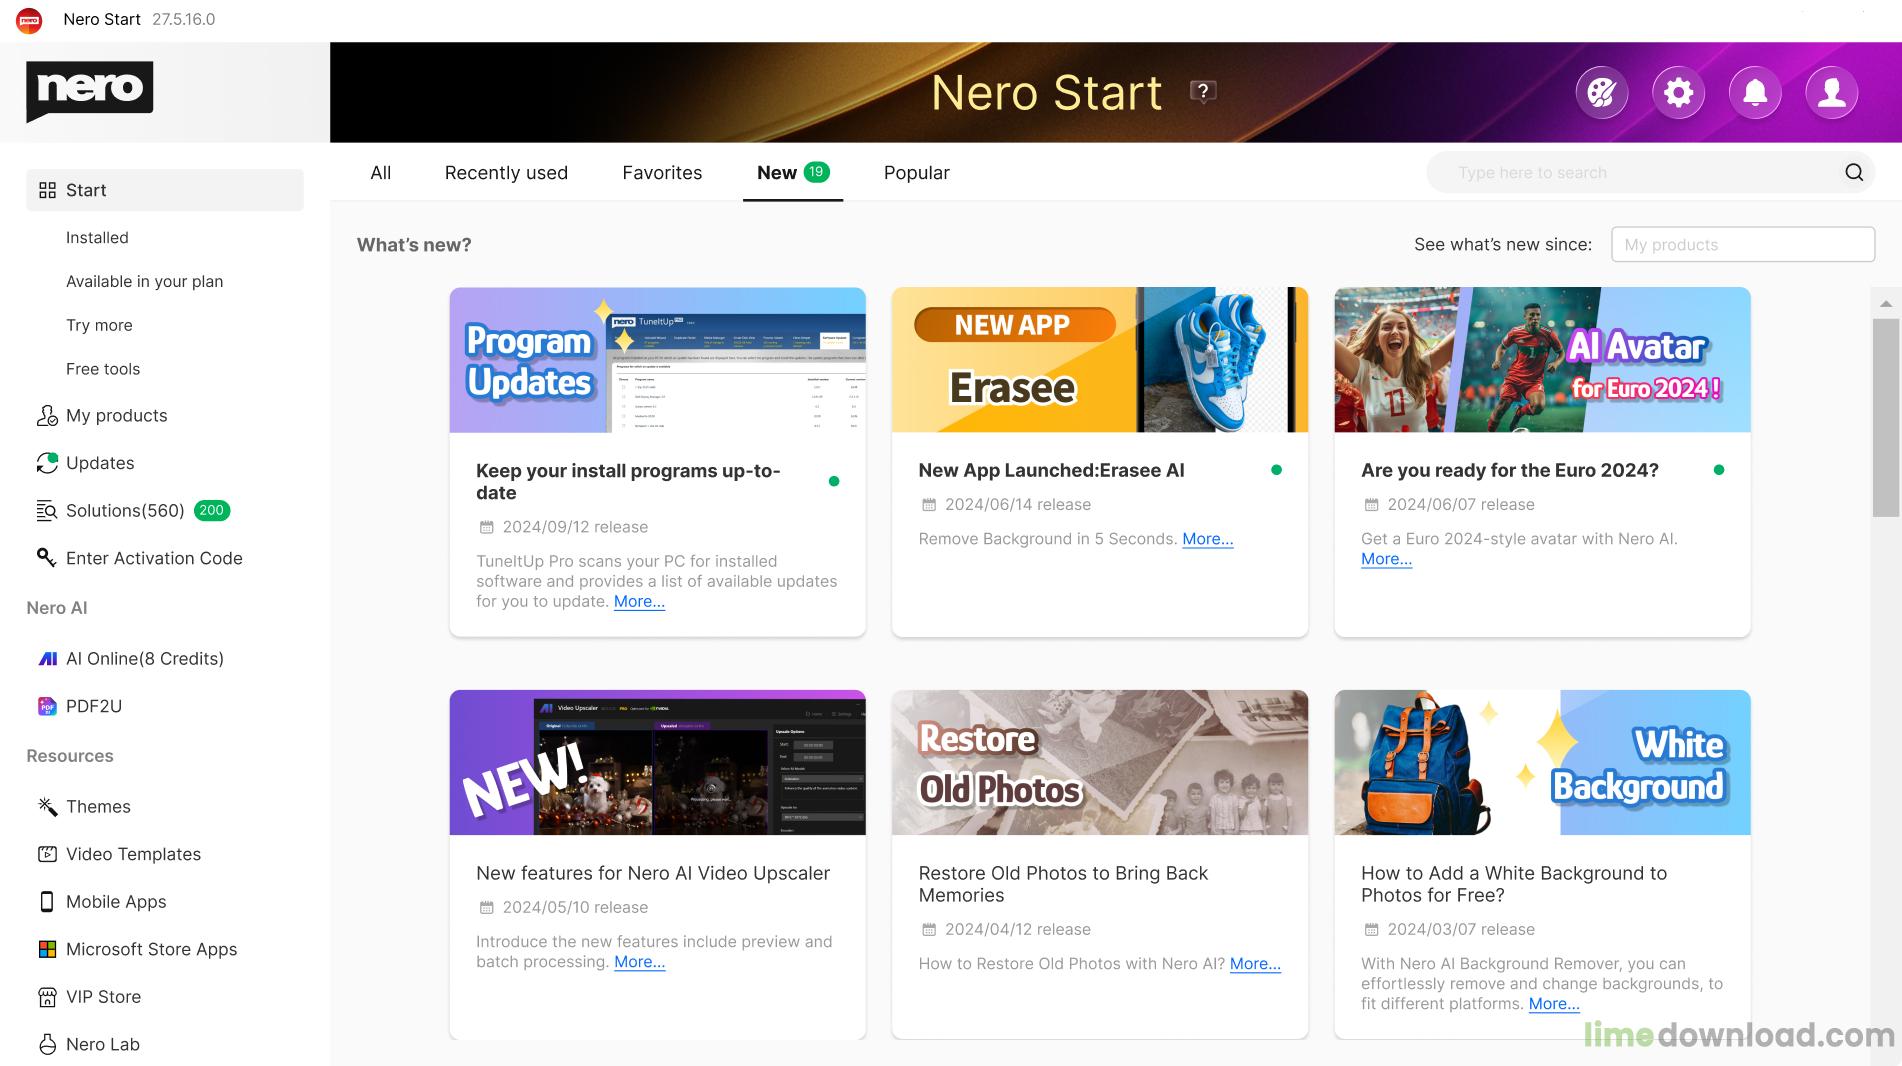Open the user account profile icon

tap(1831, 93)
